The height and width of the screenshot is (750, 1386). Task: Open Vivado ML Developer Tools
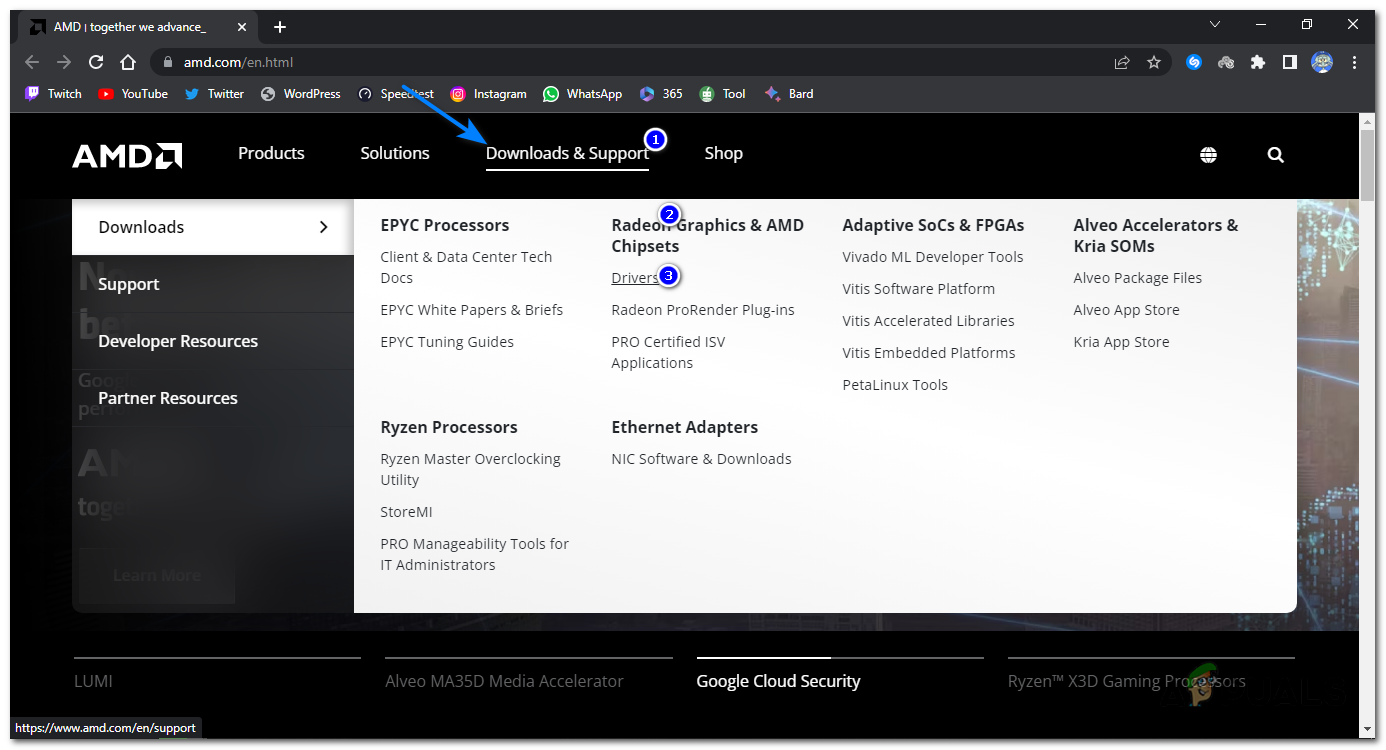click(932, 256)
